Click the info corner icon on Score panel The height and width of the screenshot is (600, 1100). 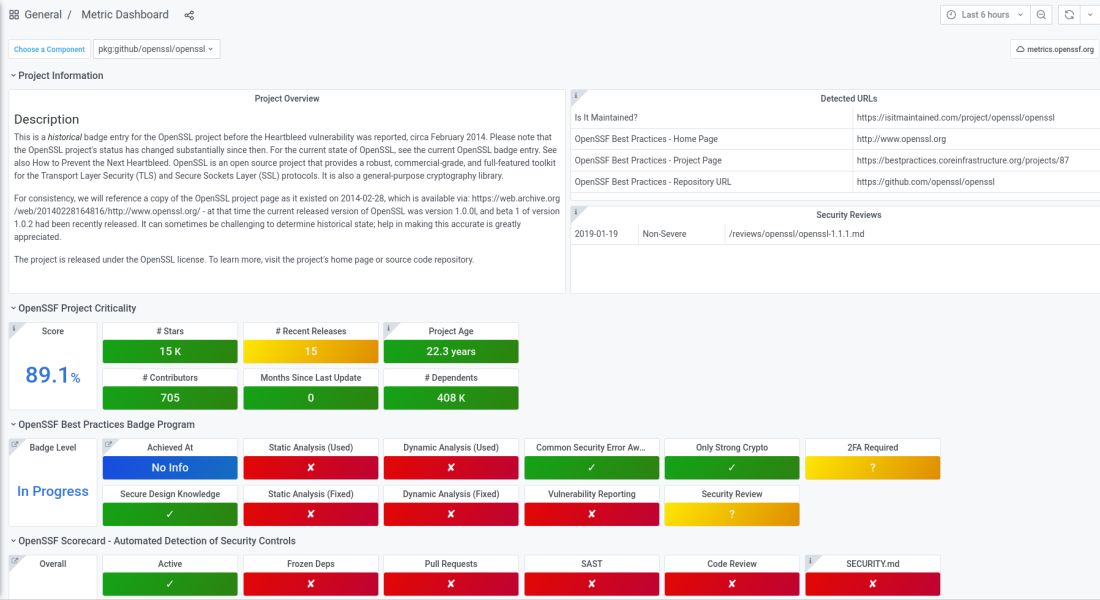pyautogui.click(x=14, y=327)
